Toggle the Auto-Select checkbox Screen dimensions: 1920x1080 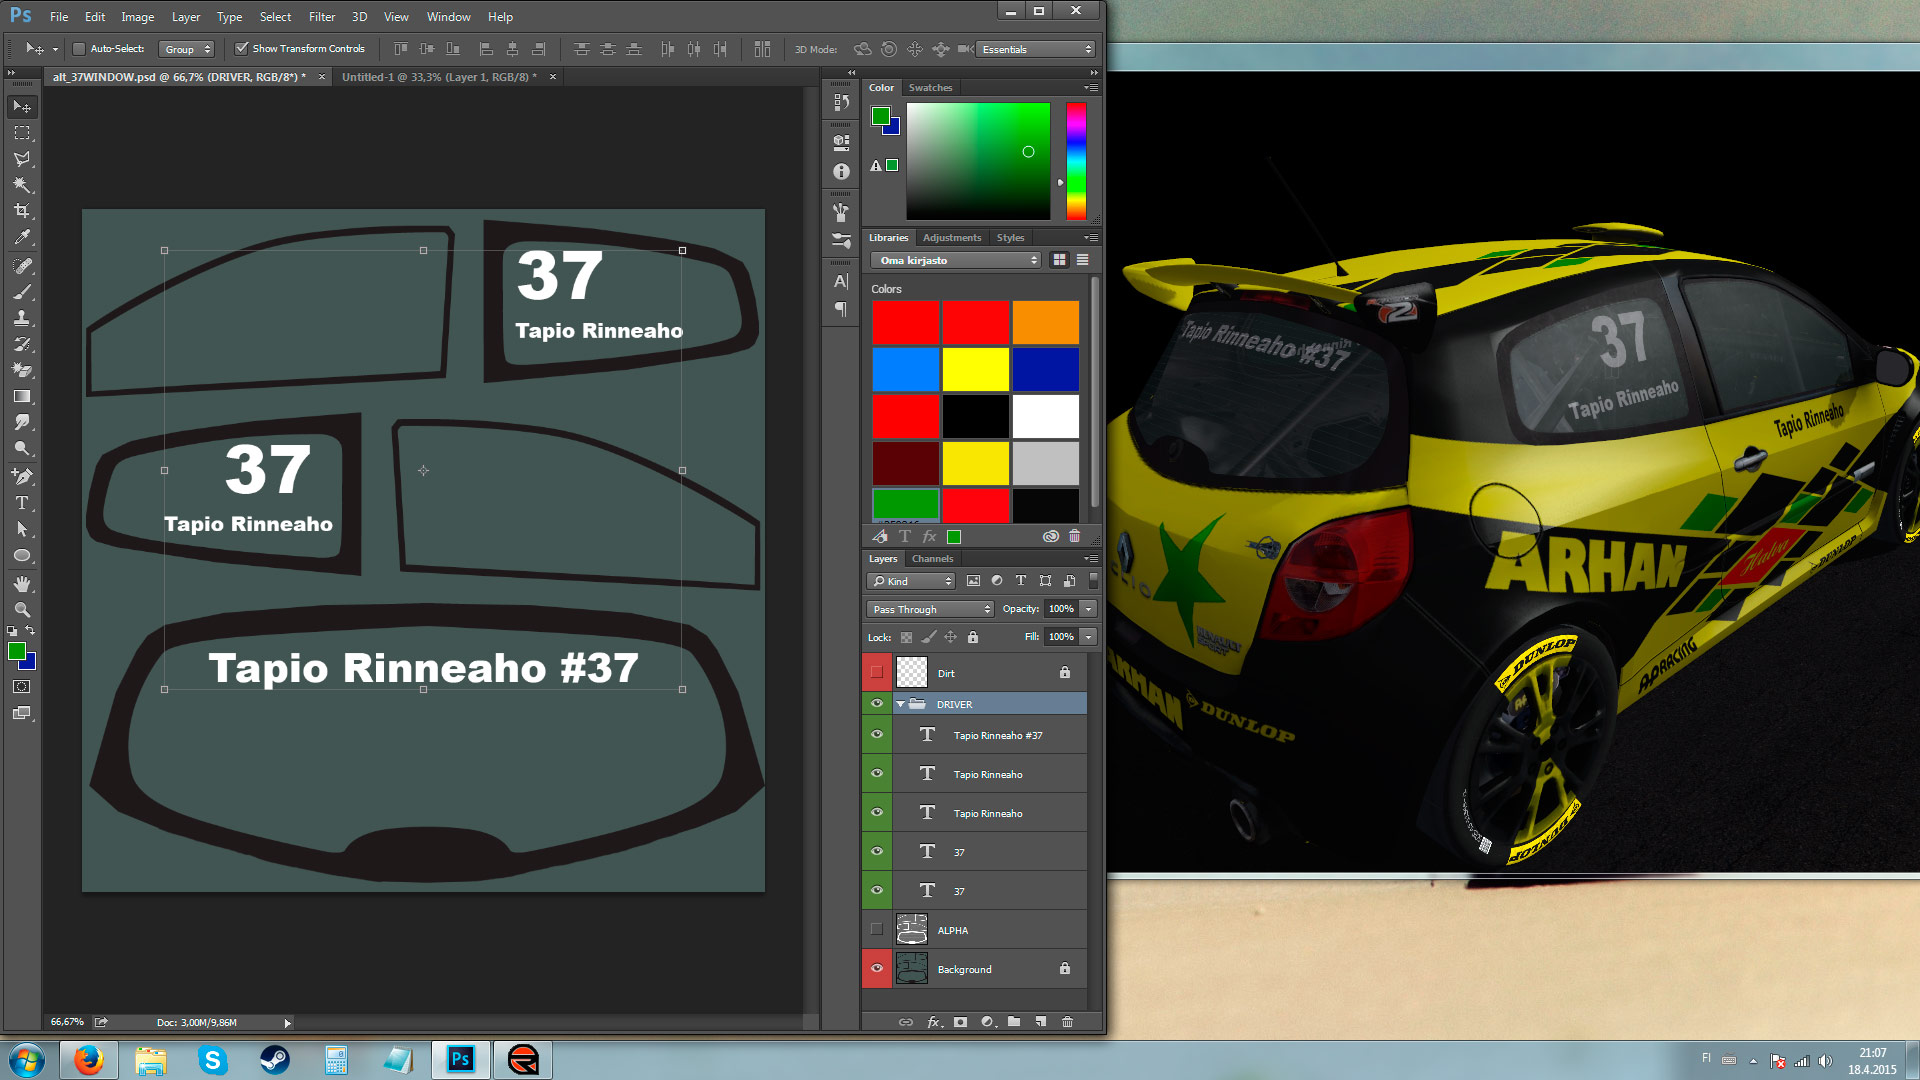click(79, 49)
